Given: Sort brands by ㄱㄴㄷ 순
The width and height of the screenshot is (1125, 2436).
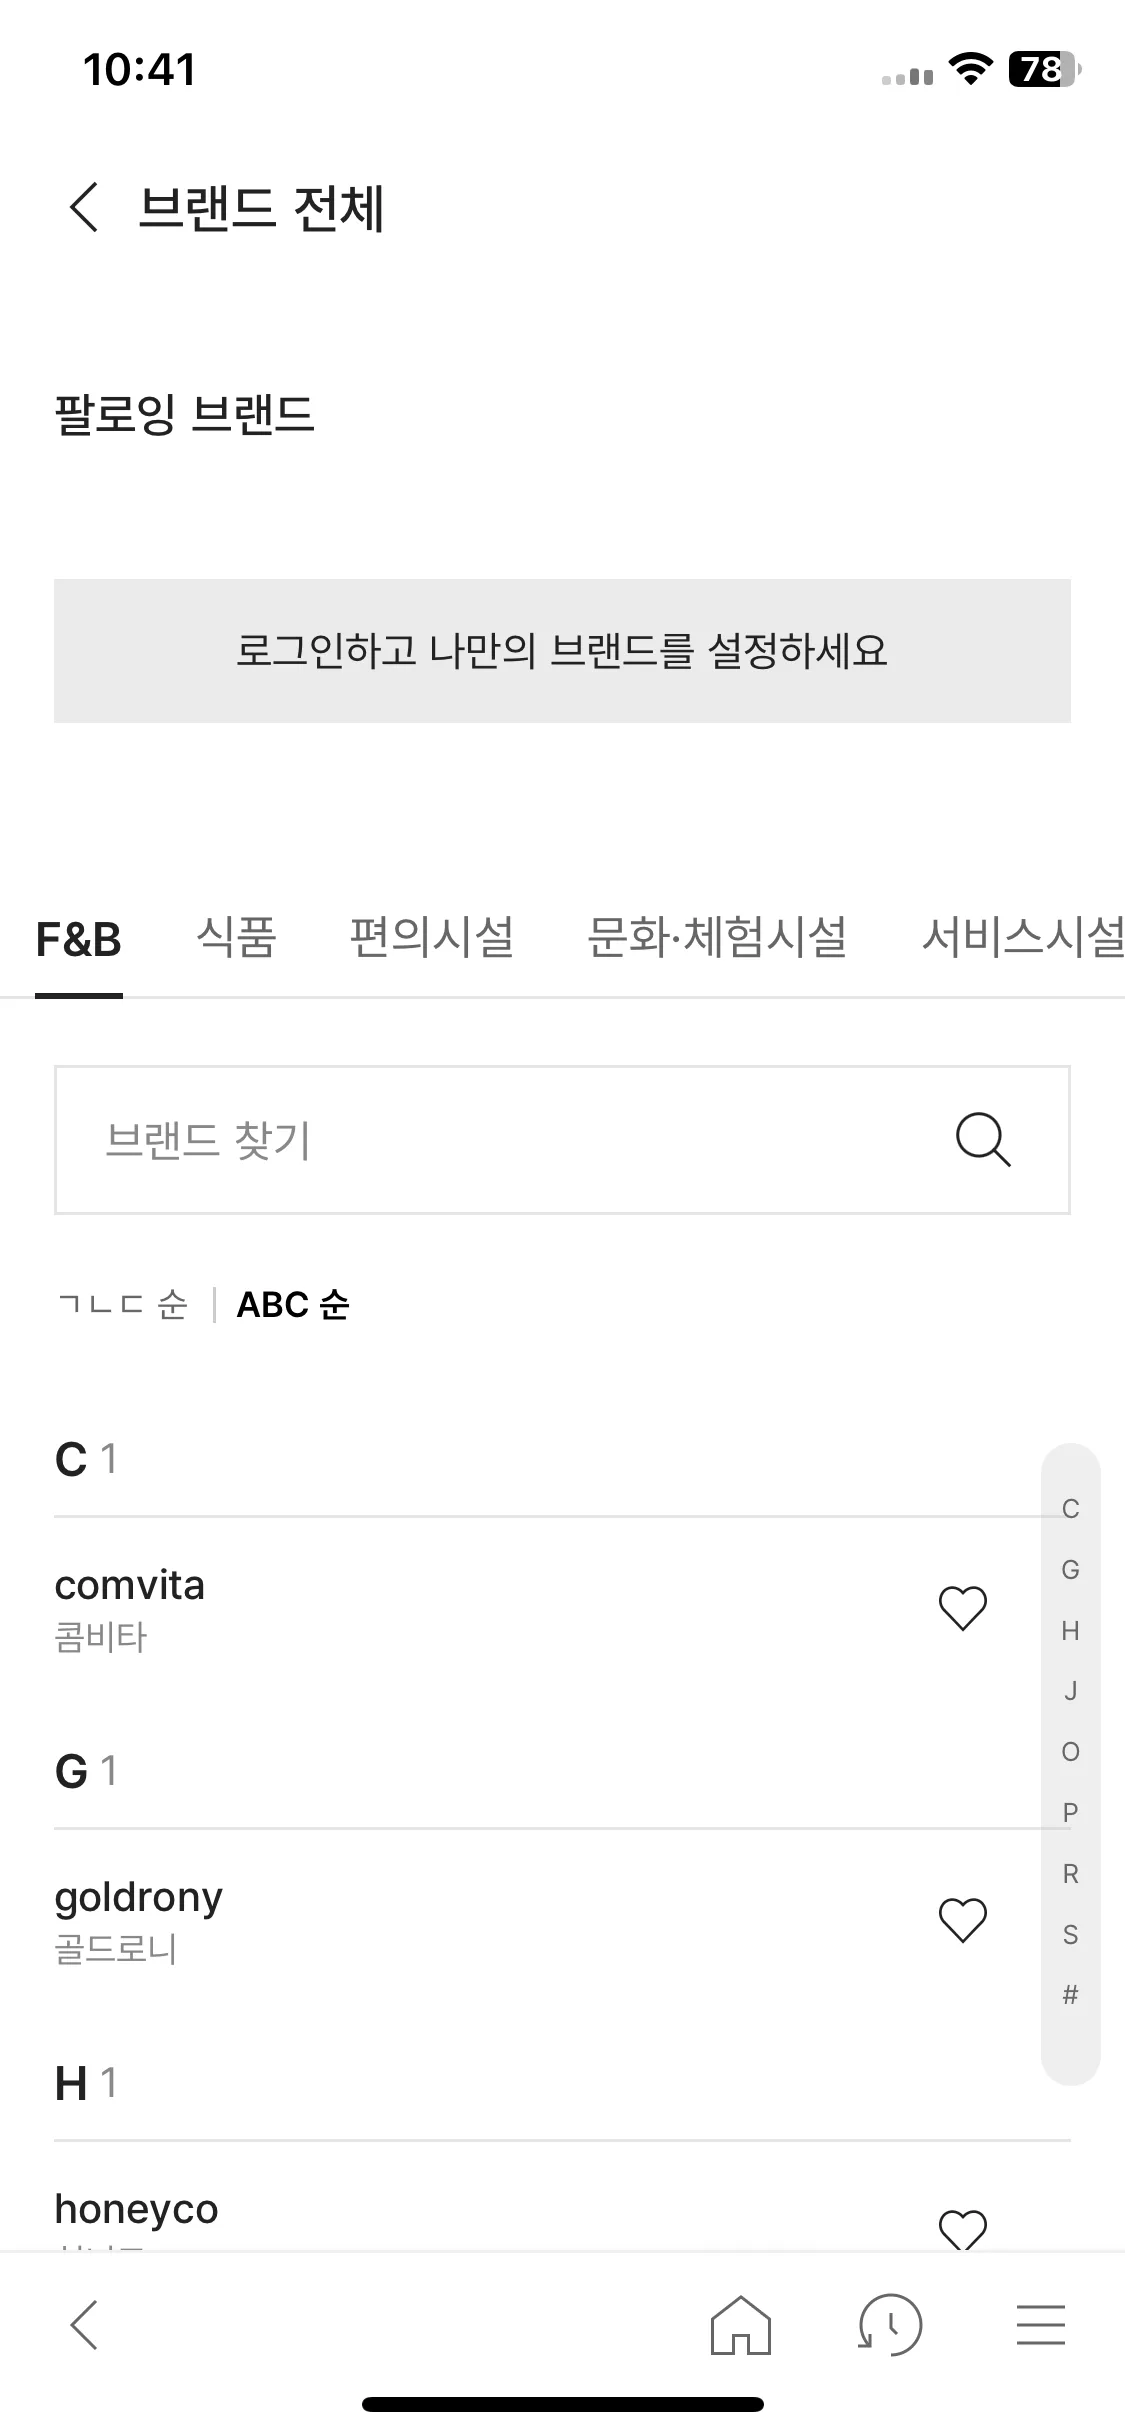Looking at the screenshot, I should click(123, 1305).
